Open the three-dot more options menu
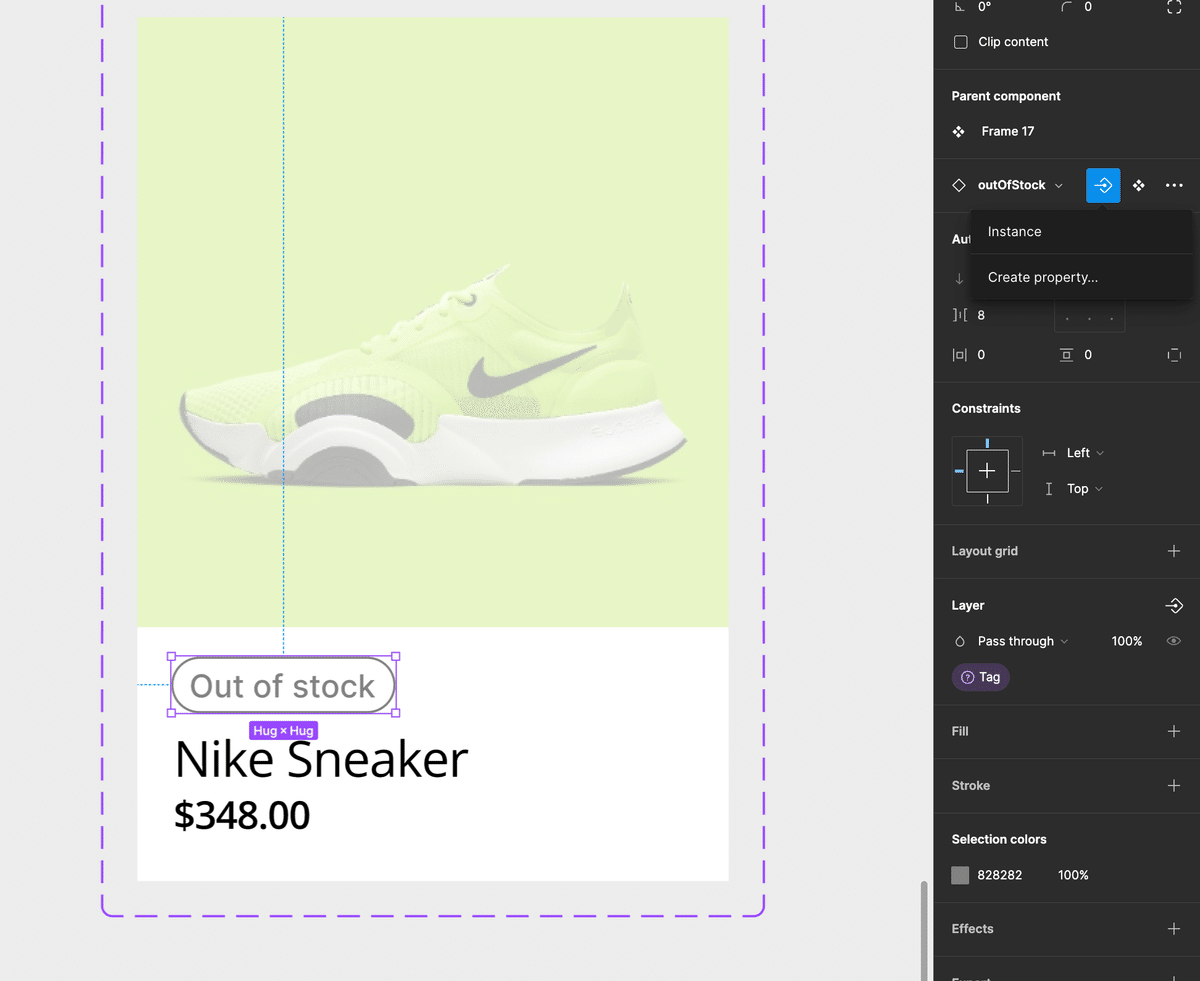Screen dimensions: 1200x981 1174,185
